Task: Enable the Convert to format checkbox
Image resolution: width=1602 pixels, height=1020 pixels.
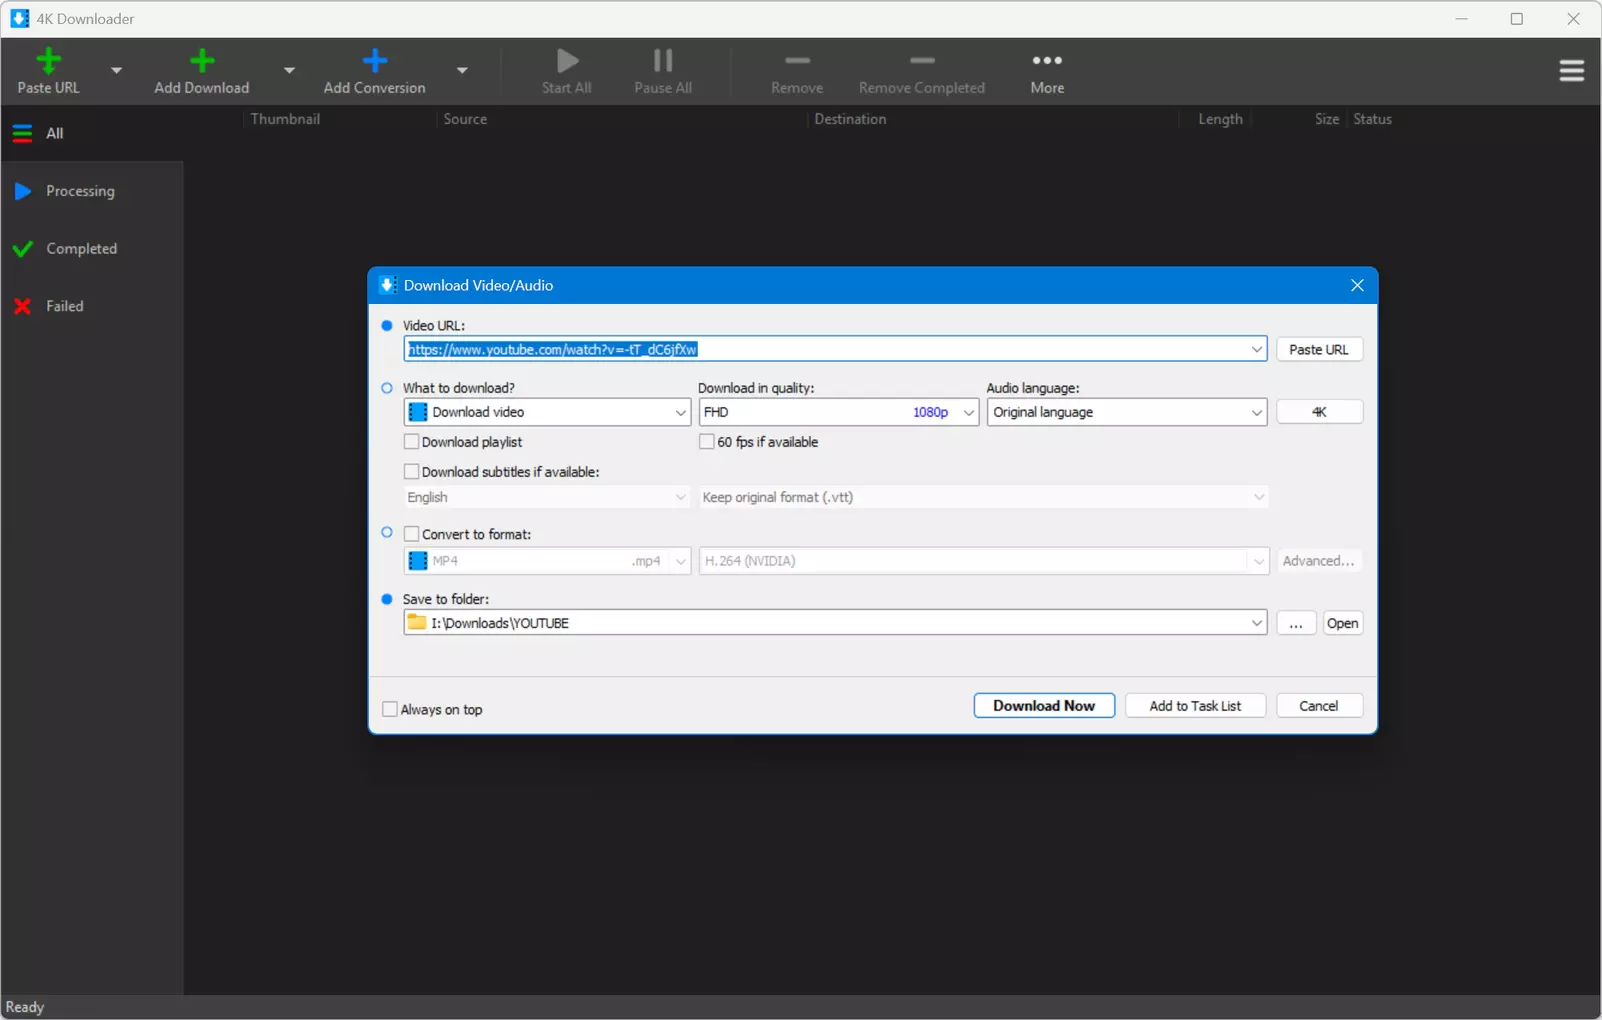Action: coord(411,534)
